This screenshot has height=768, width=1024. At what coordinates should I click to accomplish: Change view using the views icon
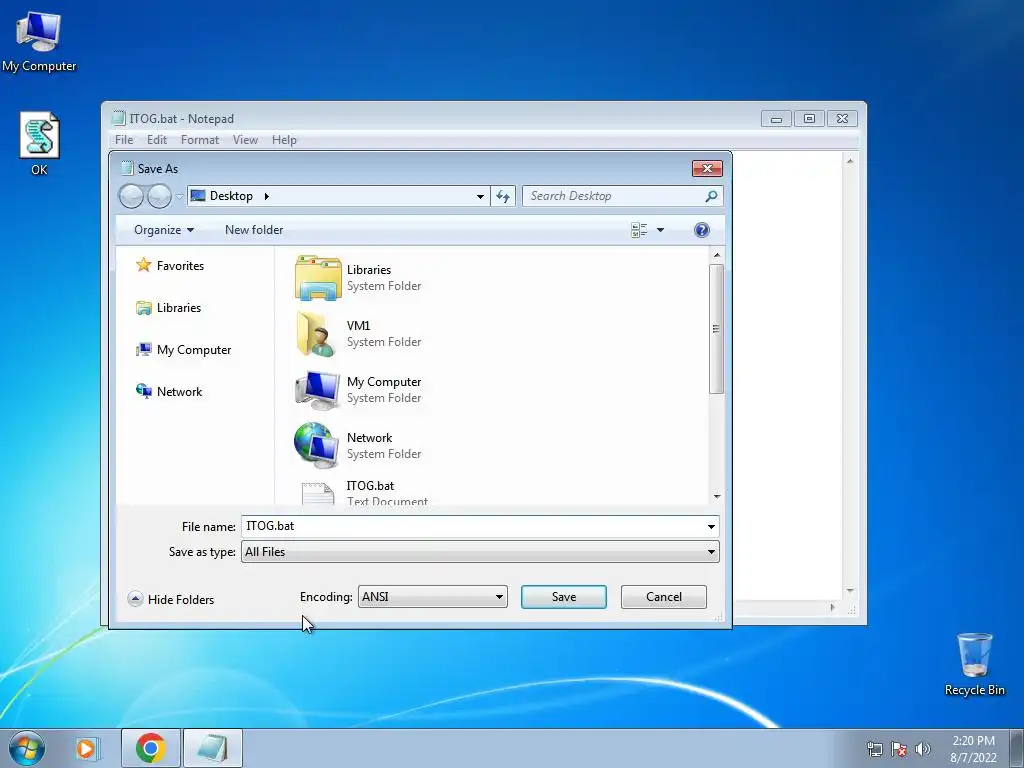pyautogui.click(x=639, y=230)
